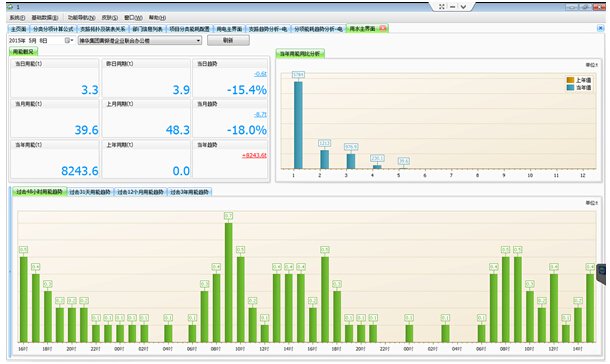Toggle the orange 上年值 legend swatch
This screenshot has height=364, width=610.
pos(570,80)
